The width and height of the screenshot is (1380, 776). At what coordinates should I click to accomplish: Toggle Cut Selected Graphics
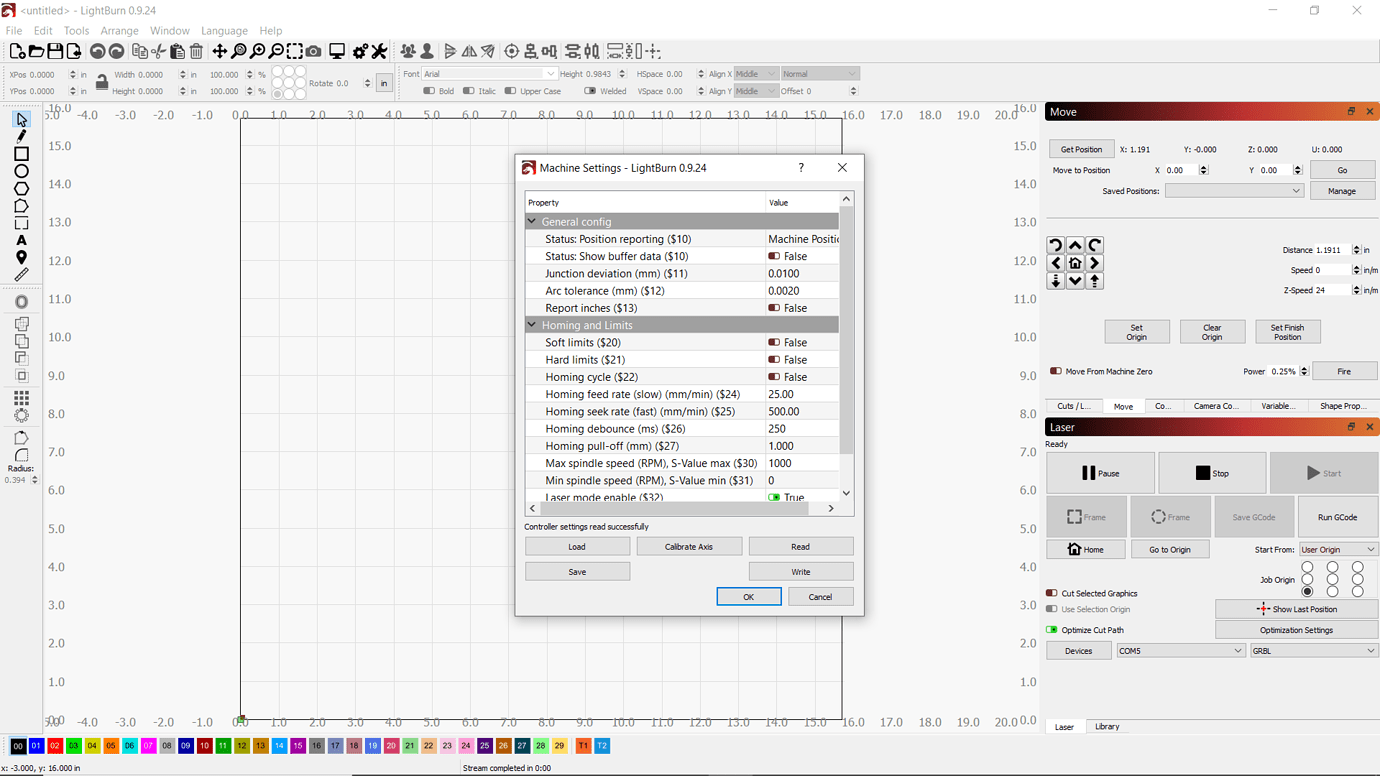[x=1051, y=593]
